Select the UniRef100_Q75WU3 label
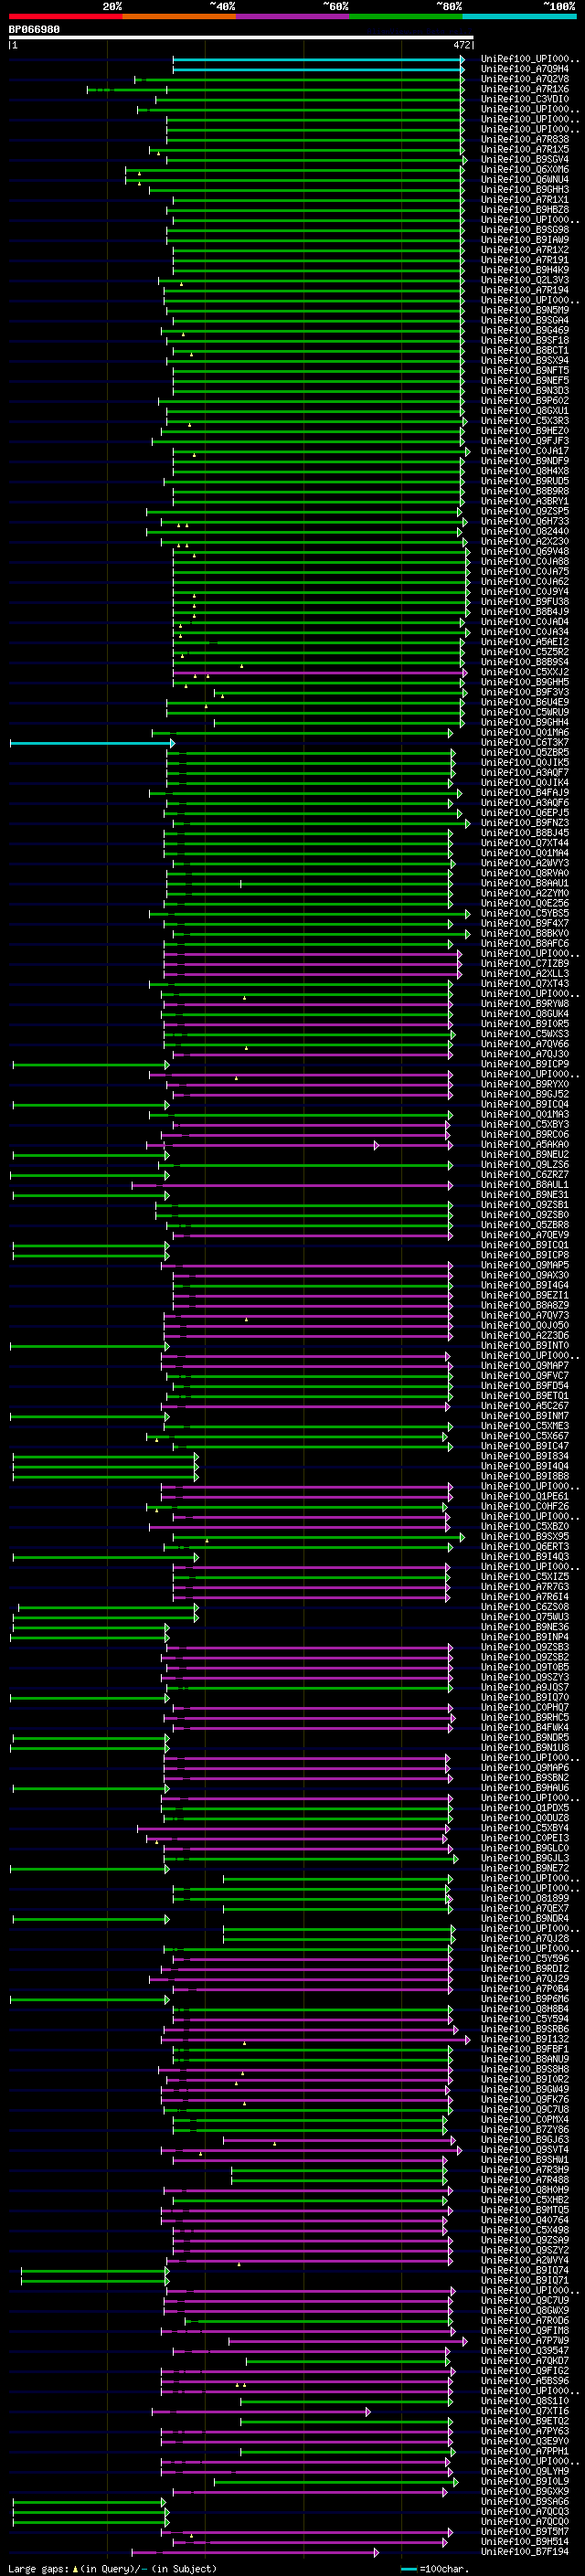Image resolution: width=585 pixels, height=2576 pixels. pyautogui.click(x=525, y=1618)
